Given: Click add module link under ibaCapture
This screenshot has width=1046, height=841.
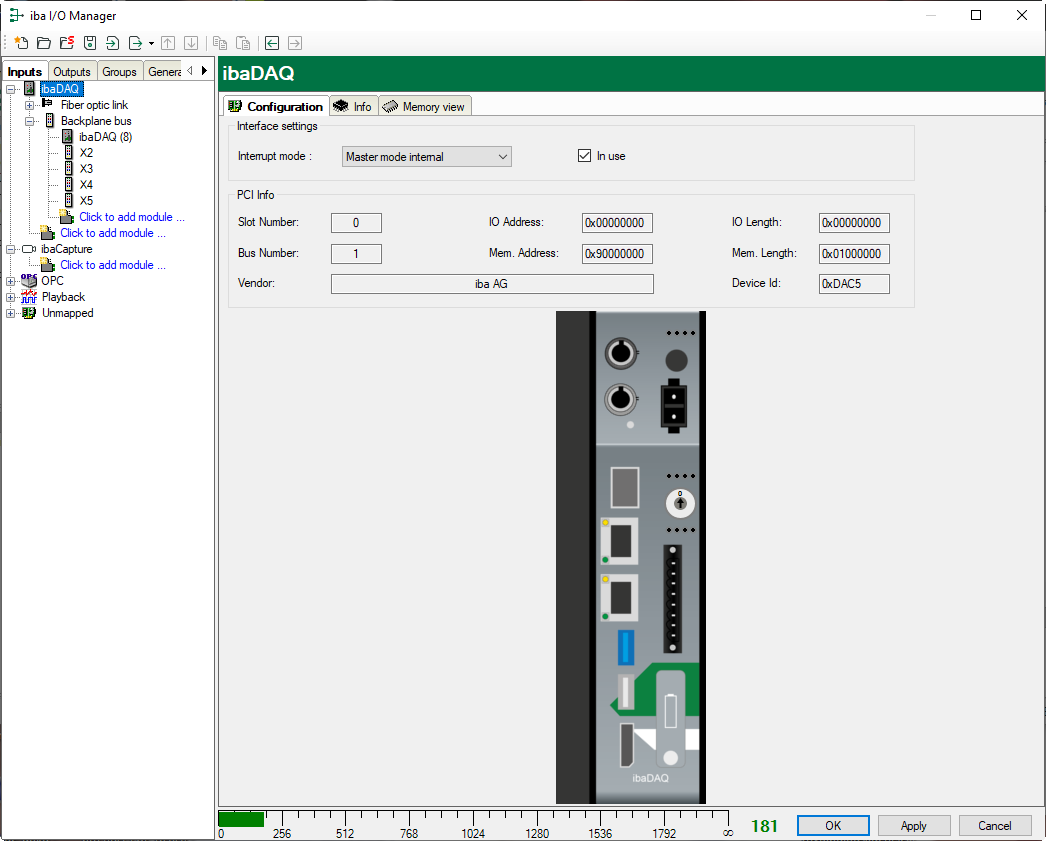Looking at the screenshot, I should pos(113,265).
